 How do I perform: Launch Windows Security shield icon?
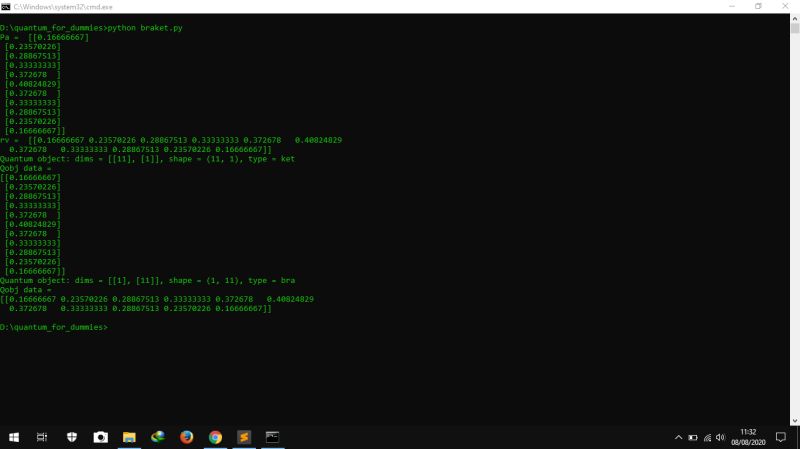[72, 437]
